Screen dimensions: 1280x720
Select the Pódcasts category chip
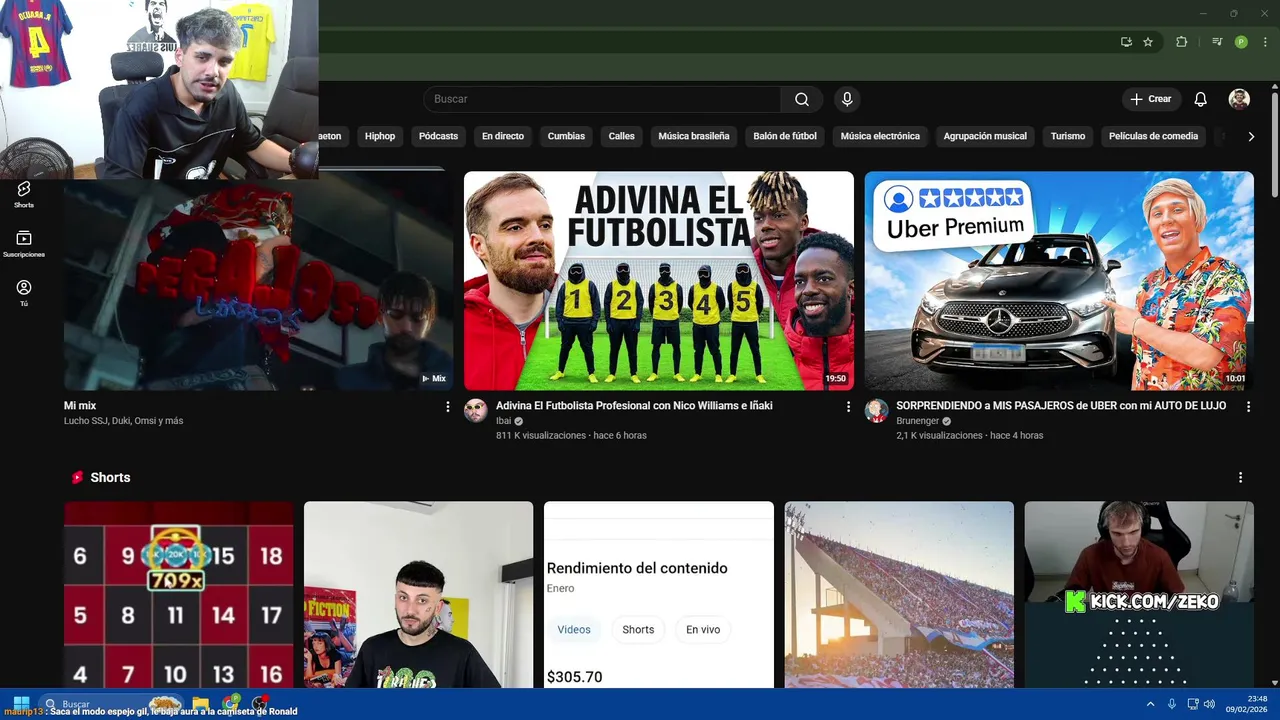point(438,136)
